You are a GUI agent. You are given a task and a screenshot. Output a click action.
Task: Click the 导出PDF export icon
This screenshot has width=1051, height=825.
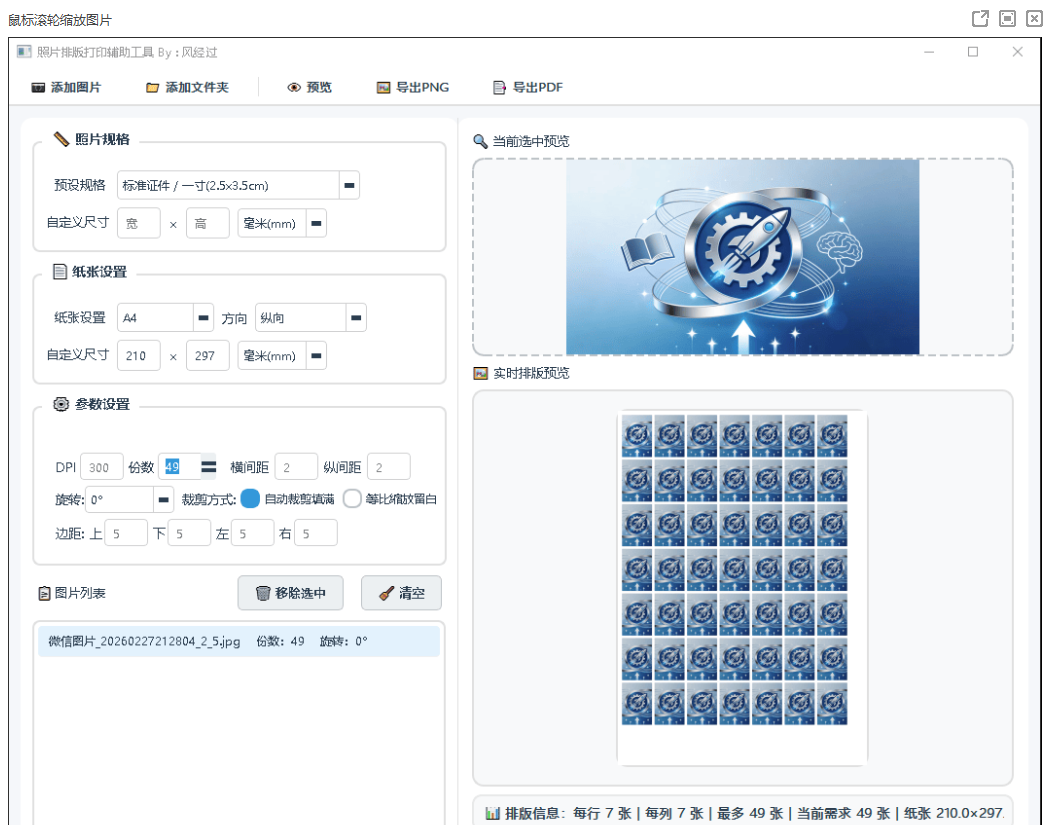click(500, 88)
